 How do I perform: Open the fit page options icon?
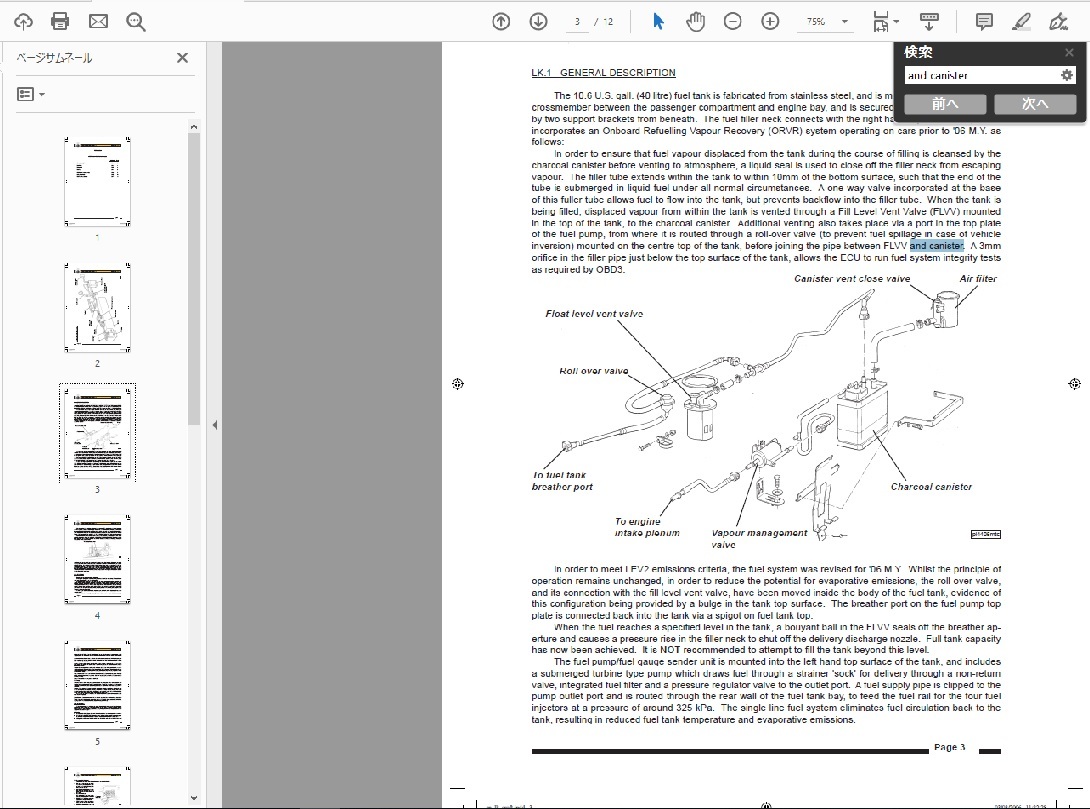coord(885,22)
